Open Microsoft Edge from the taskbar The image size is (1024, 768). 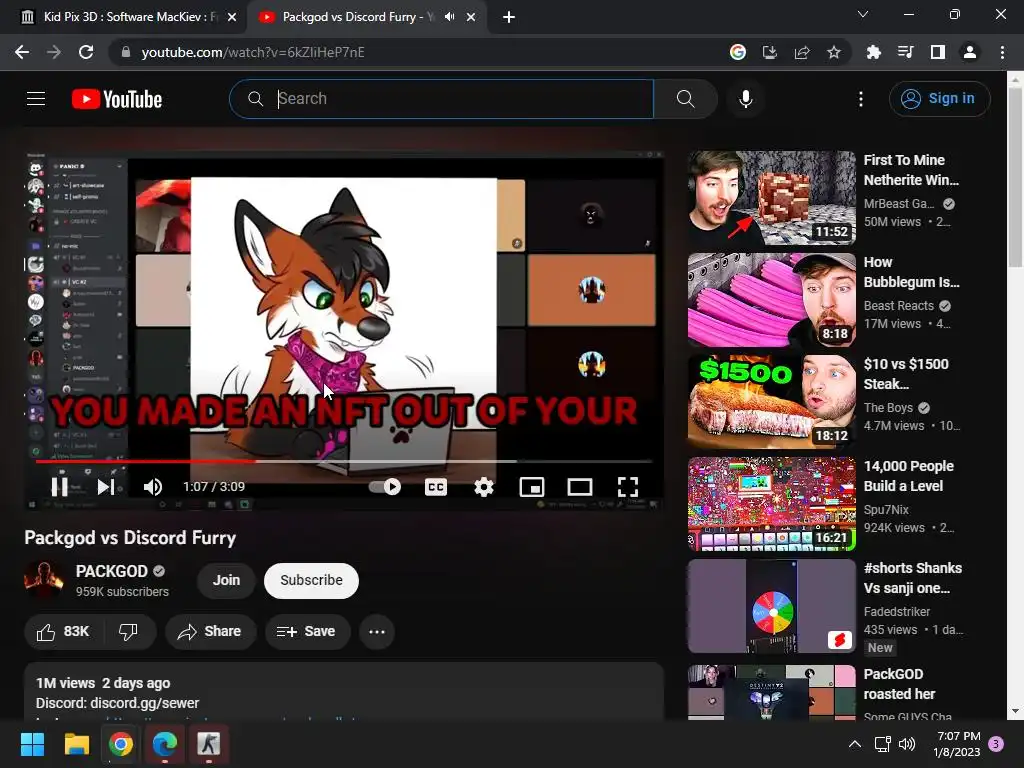tap(165, 744)
